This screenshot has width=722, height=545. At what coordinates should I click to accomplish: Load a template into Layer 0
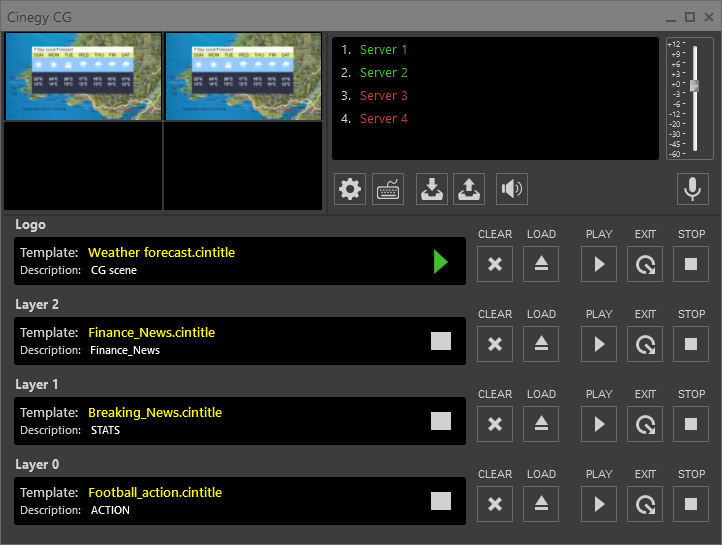(541, 504)
